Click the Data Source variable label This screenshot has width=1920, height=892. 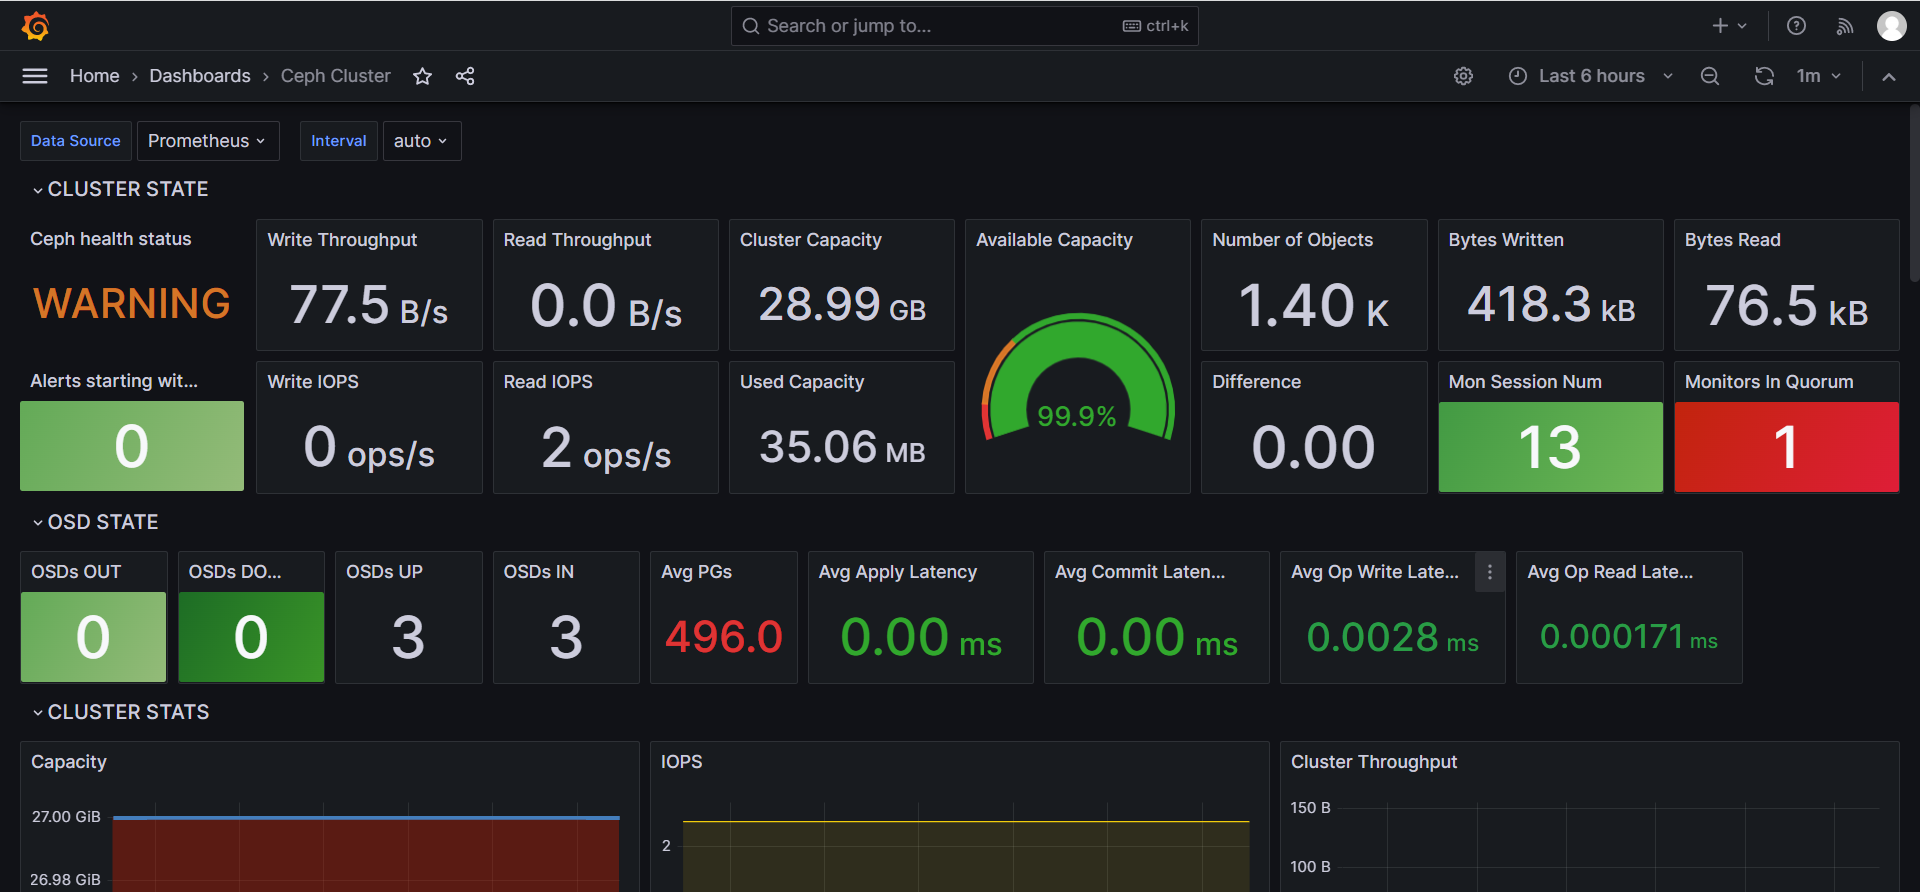pos(76,141)
